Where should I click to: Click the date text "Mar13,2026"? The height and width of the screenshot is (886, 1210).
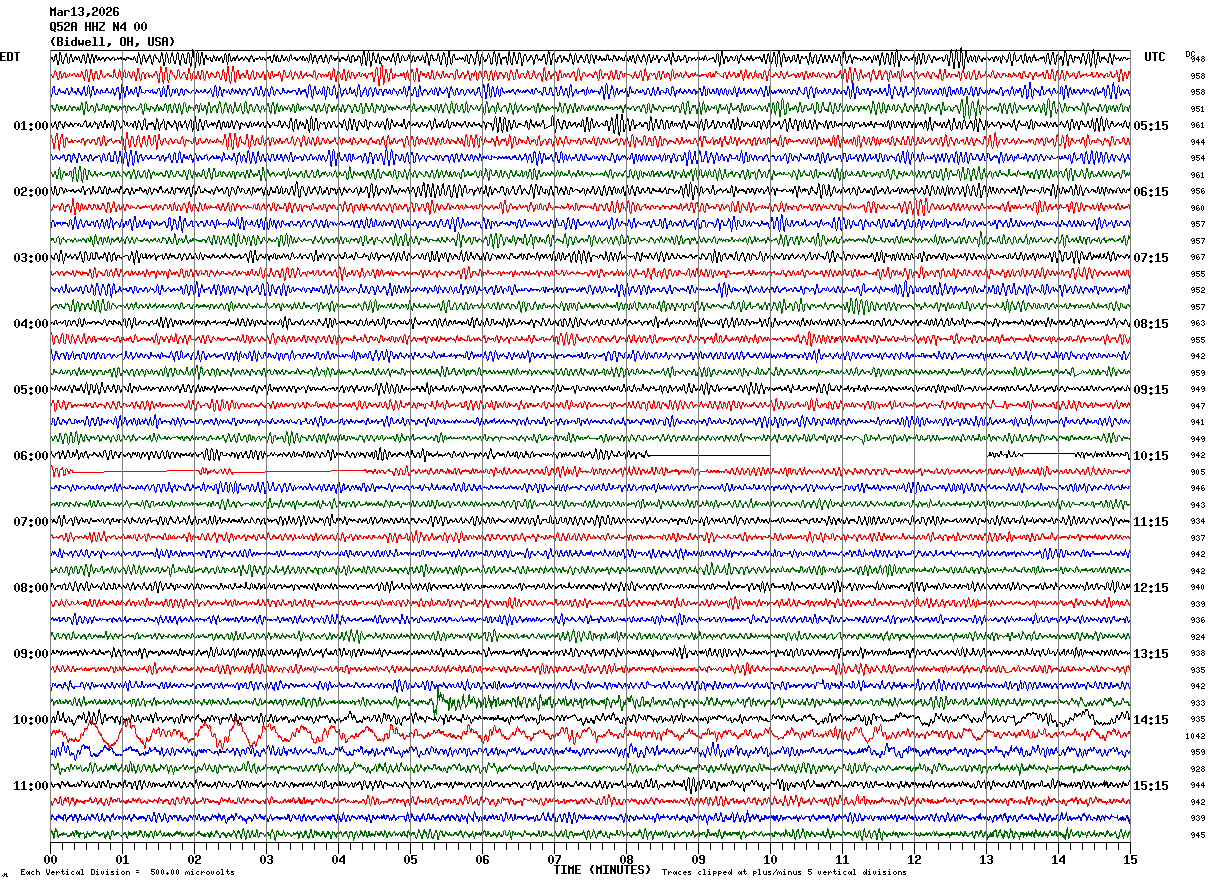(x=84, y=12)
